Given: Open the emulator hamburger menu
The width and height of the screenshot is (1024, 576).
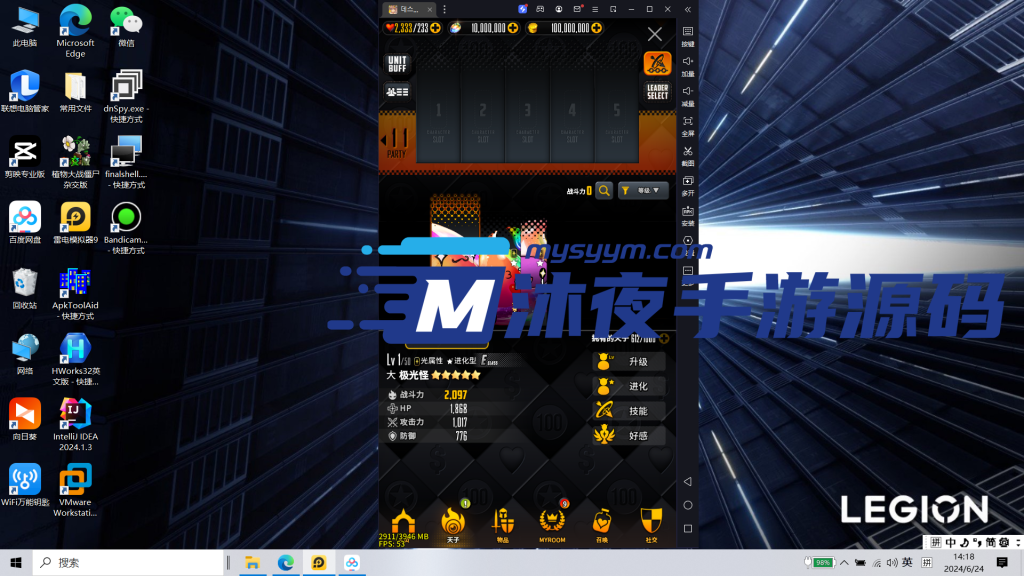Looking at the screenshot, I should (x=595, y=9).
